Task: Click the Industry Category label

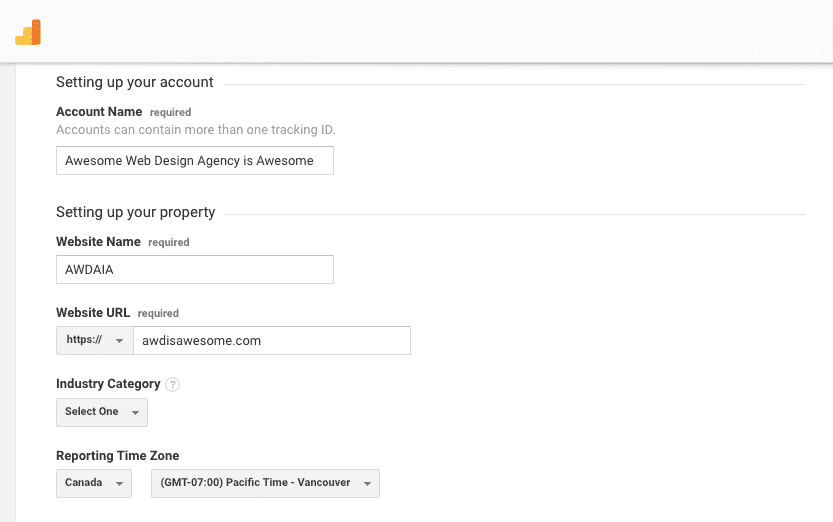Action: [108, 384]
